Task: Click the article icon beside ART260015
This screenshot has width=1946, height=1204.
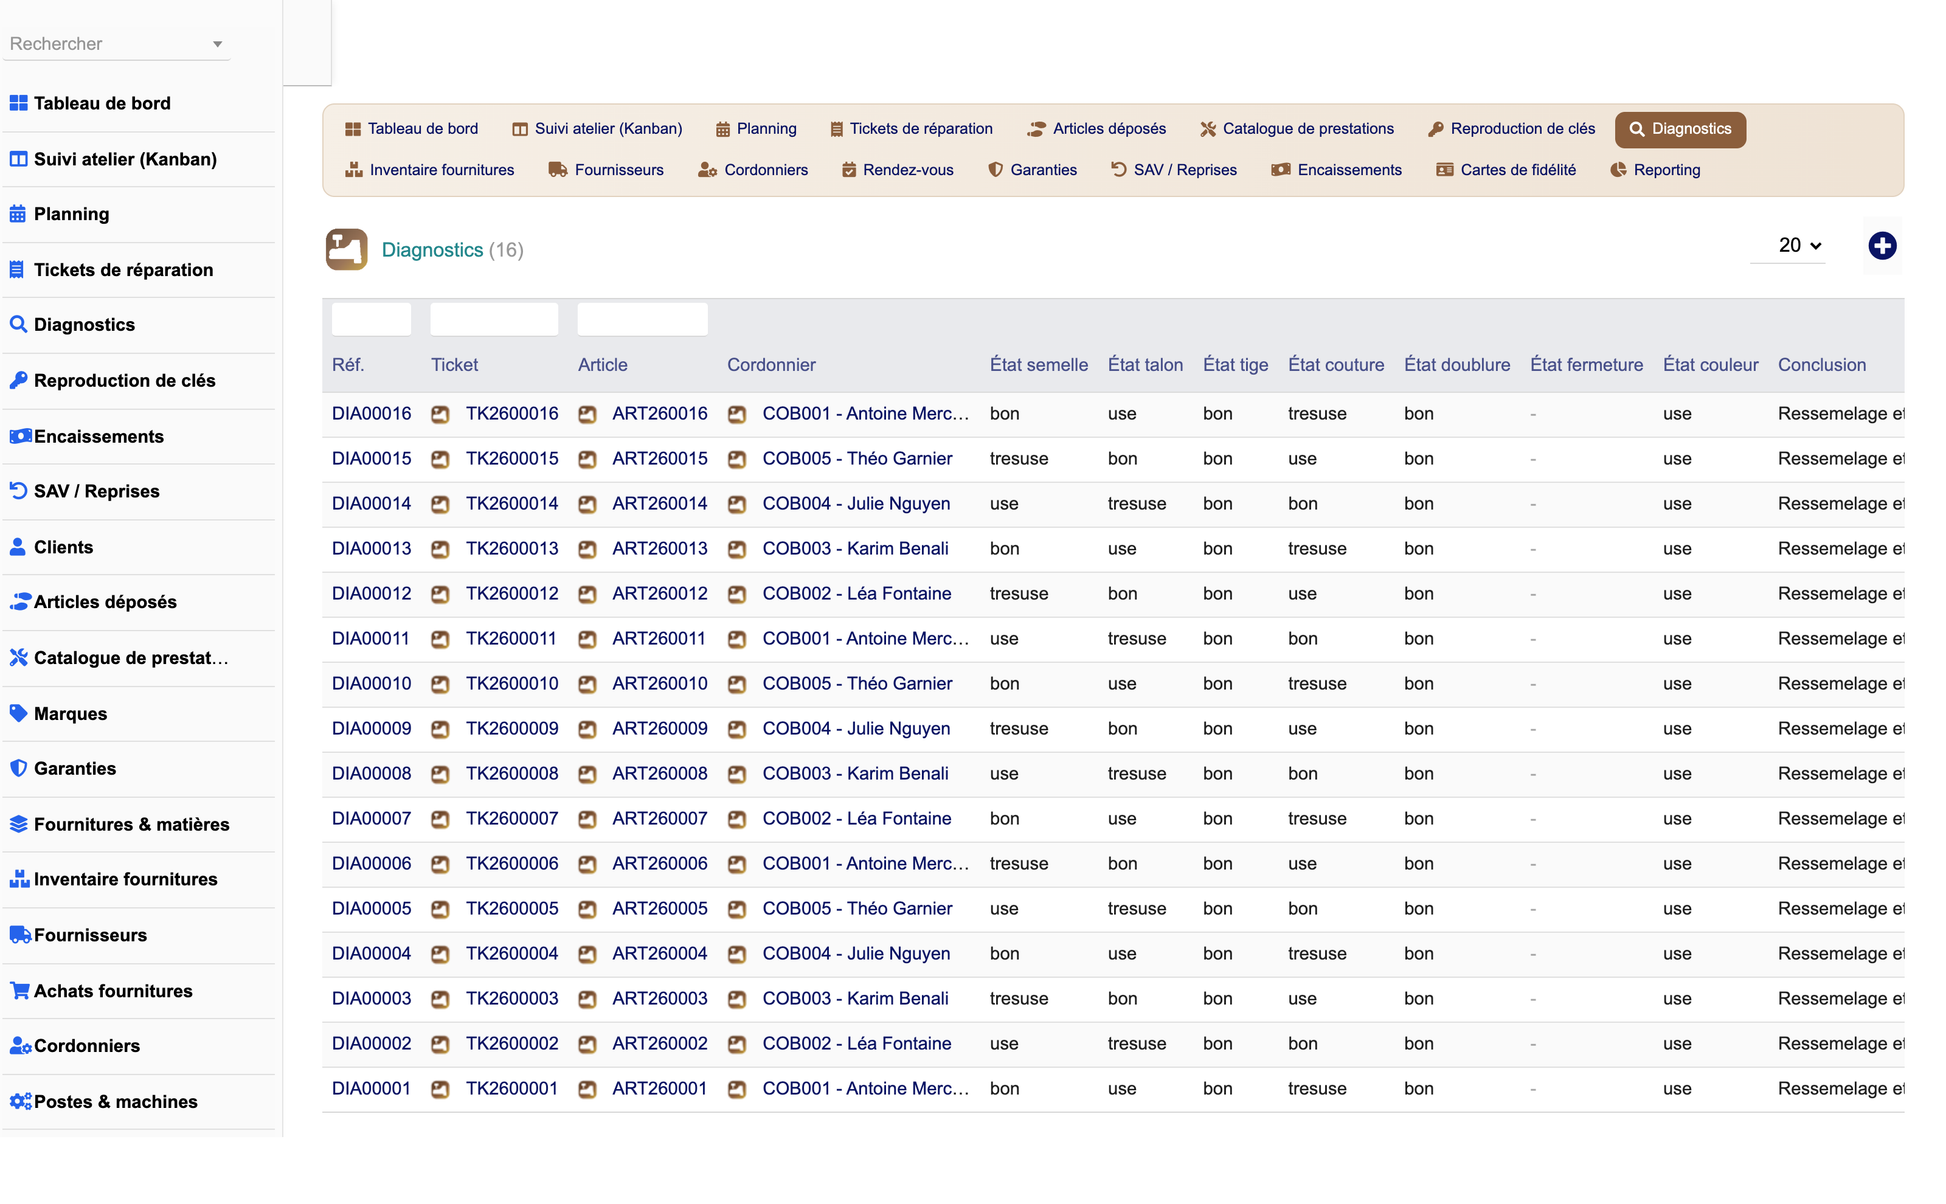Action: [587, 460]
